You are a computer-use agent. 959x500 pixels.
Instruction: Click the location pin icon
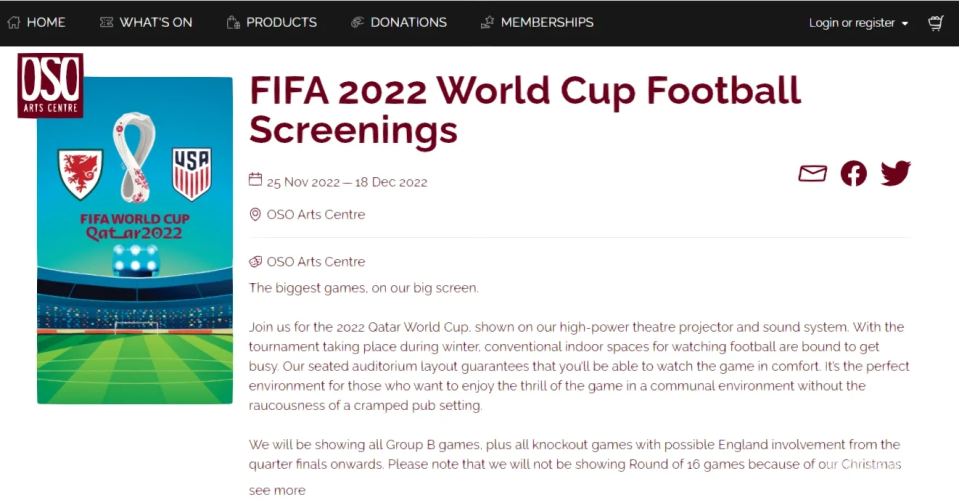tap(256, 215)
